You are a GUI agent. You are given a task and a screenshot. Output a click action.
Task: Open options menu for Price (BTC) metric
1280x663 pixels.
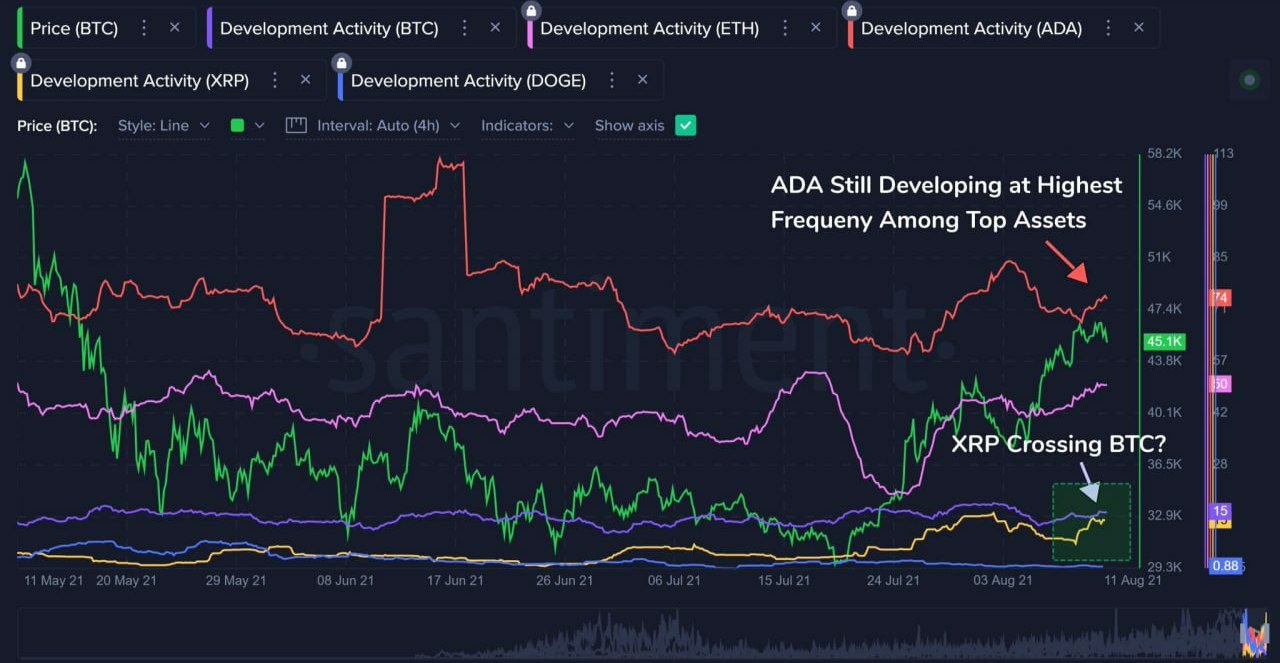[x=144, y=28]
